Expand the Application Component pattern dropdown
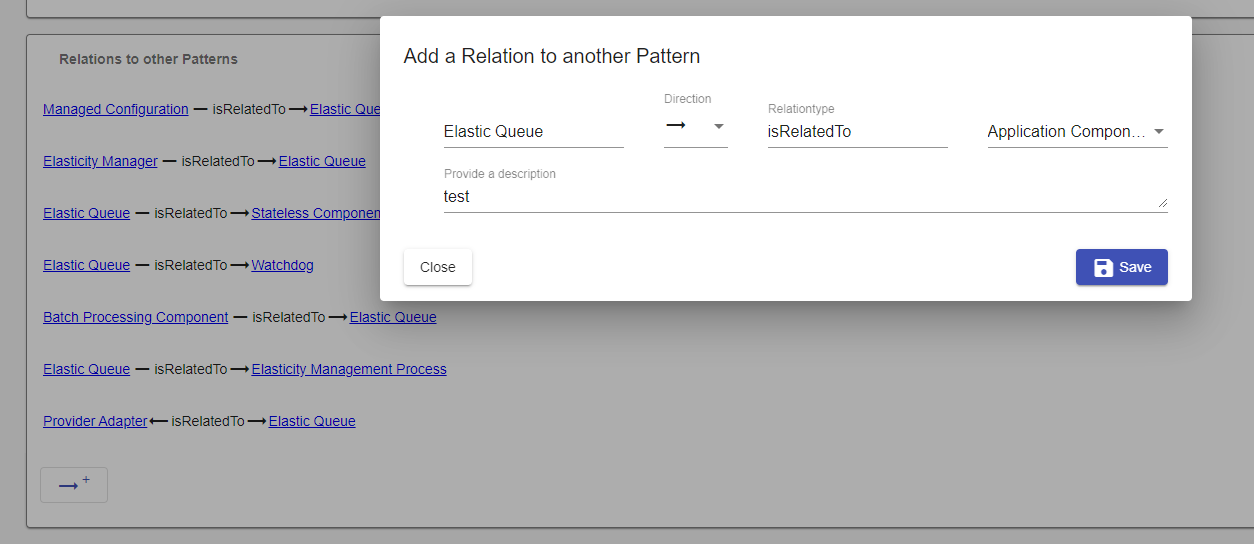Image resolution: width=1254 pixels, height=544 pixels. pos(1077,131)
